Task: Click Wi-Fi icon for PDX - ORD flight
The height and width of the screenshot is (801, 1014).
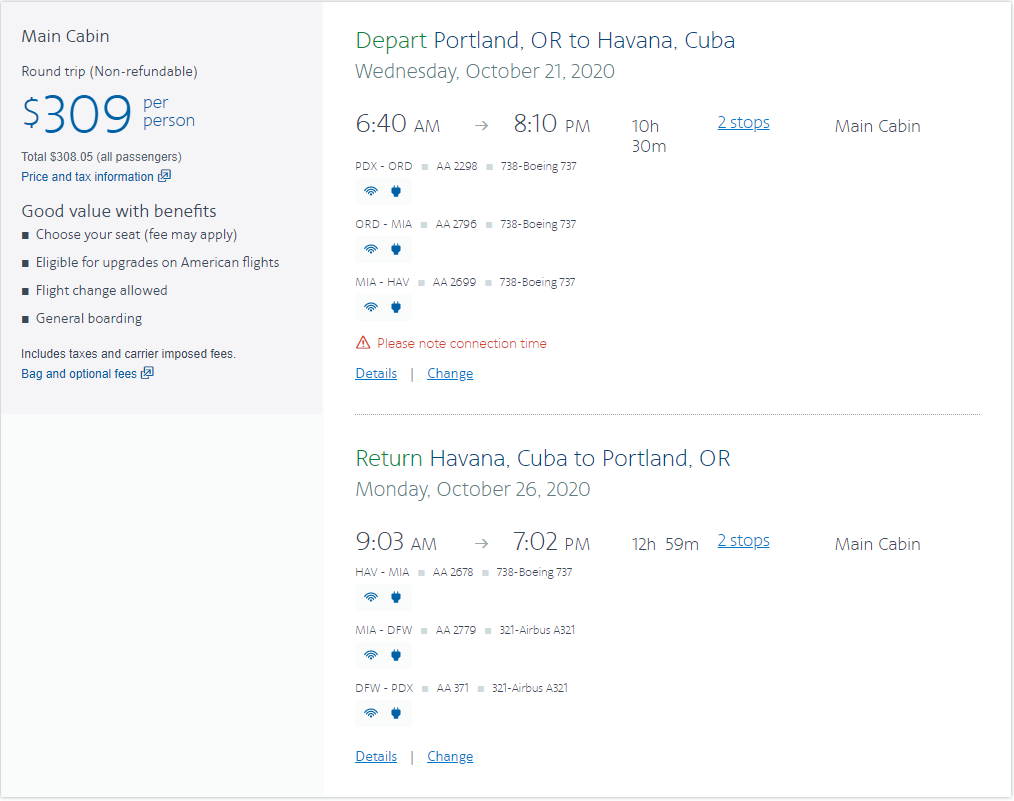Action: [371, 191]
